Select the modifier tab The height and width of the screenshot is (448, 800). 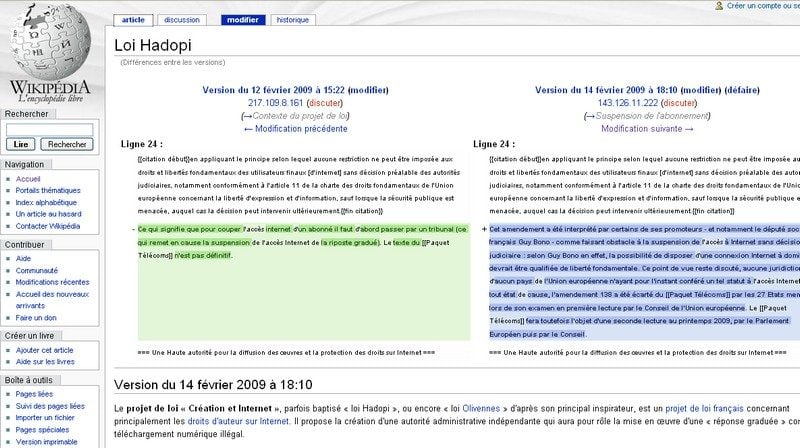(243, 19)
